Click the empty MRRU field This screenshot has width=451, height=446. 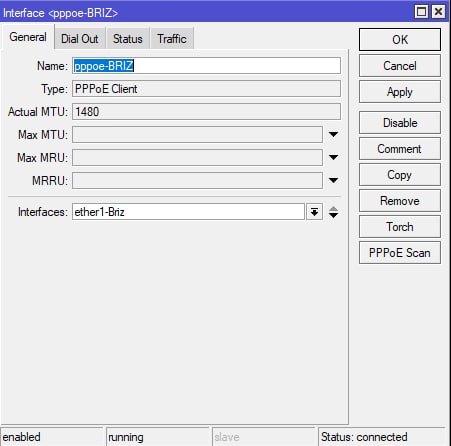(197, 181)
